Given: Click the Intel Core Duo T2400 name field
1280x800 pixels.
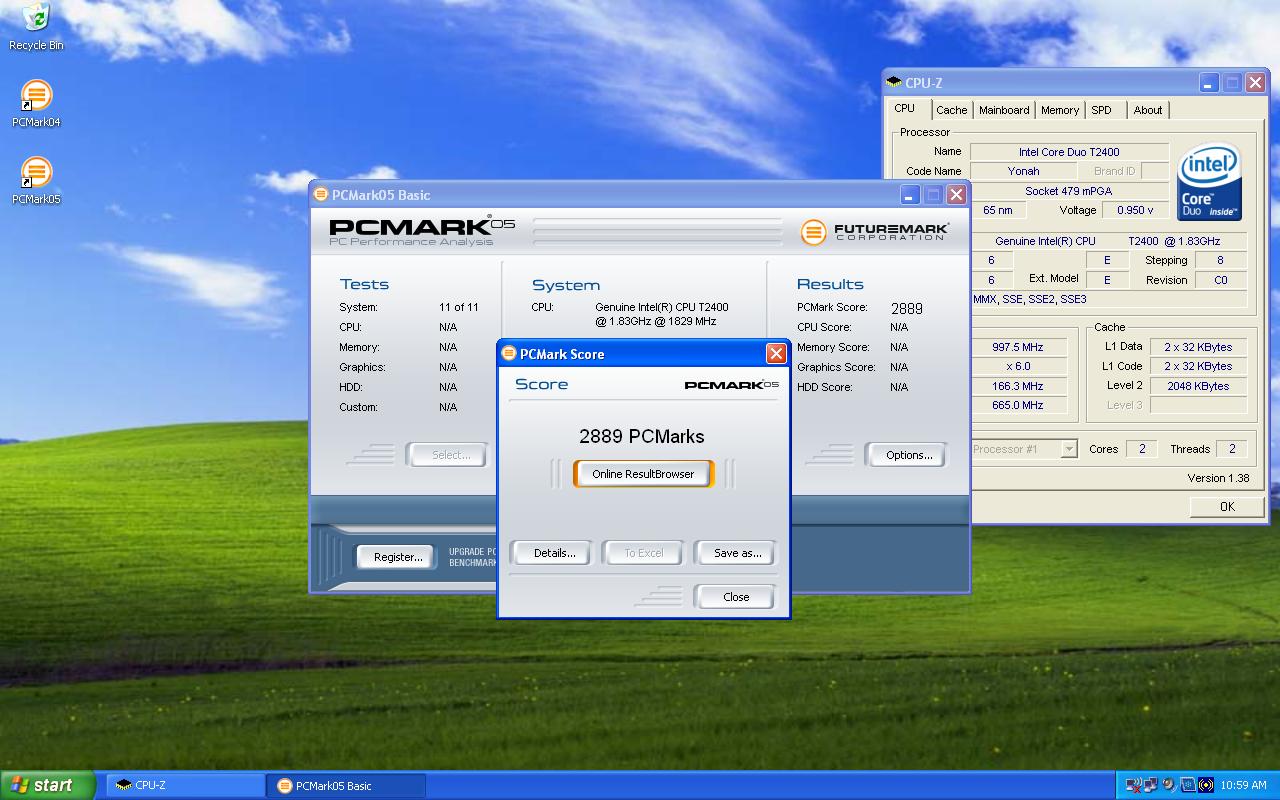Looking at the screenshot, I should point(1069,152).
